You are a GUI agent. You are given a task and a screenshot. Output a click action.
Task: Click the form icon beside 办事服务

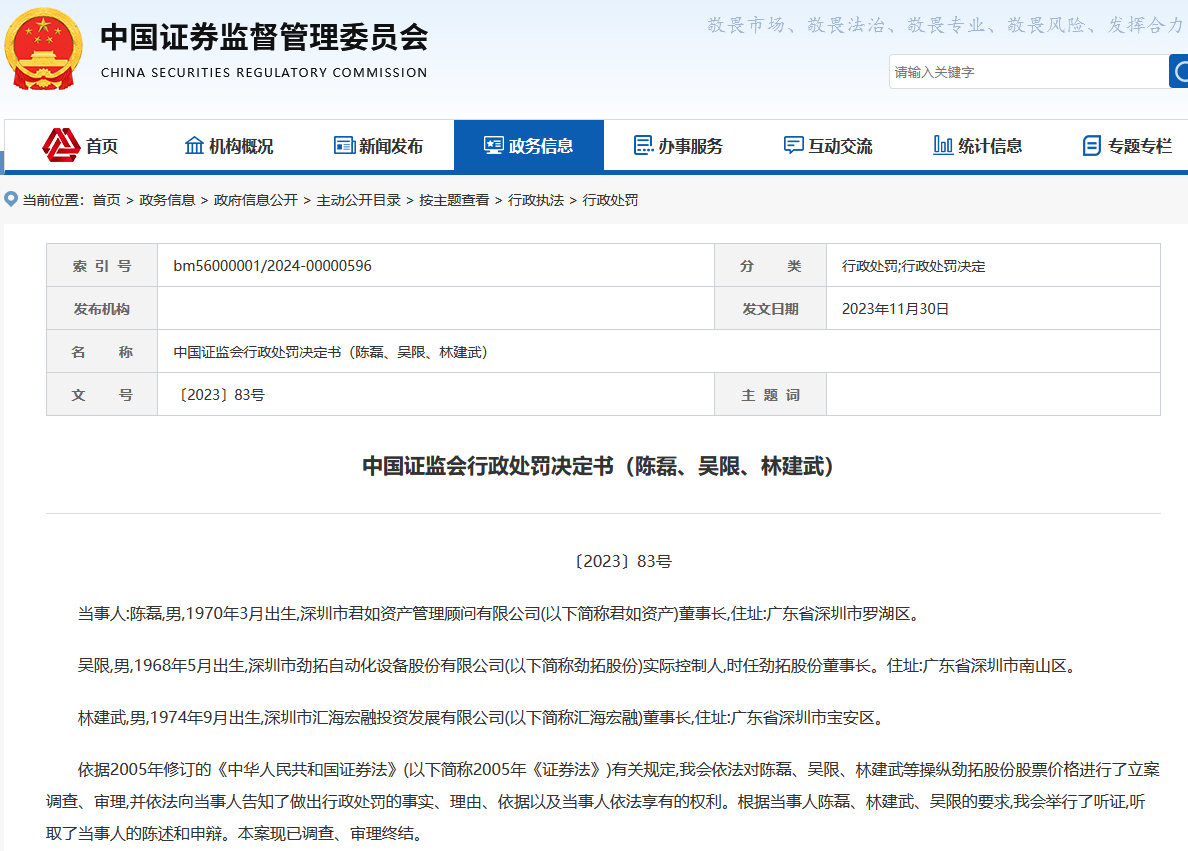[643, 145]
